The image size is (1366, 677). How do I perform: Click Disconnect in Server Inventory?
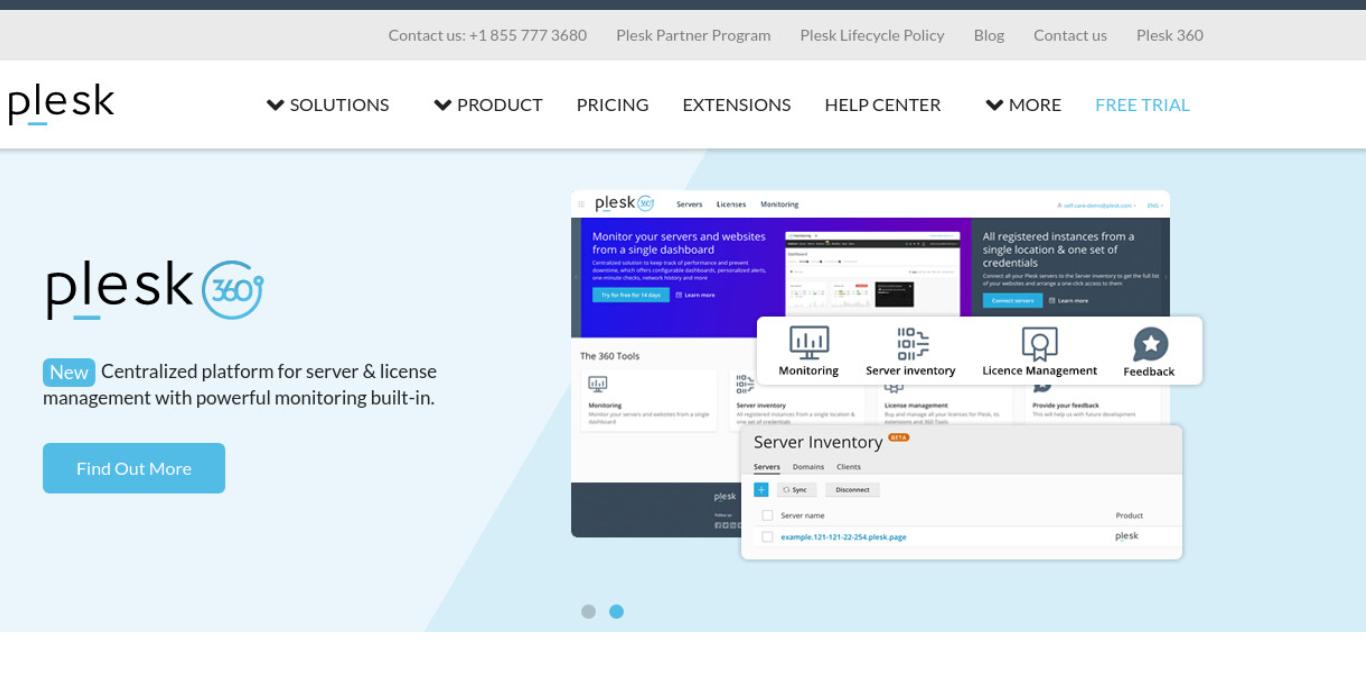point(852,490)
